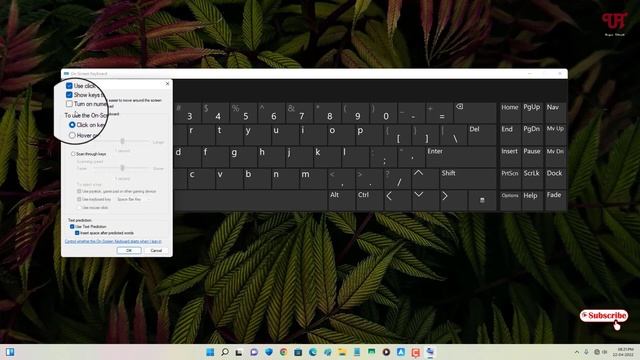Tap the letter h key
This screenshot has width=640, height=360.
click(x=270, y=156)
